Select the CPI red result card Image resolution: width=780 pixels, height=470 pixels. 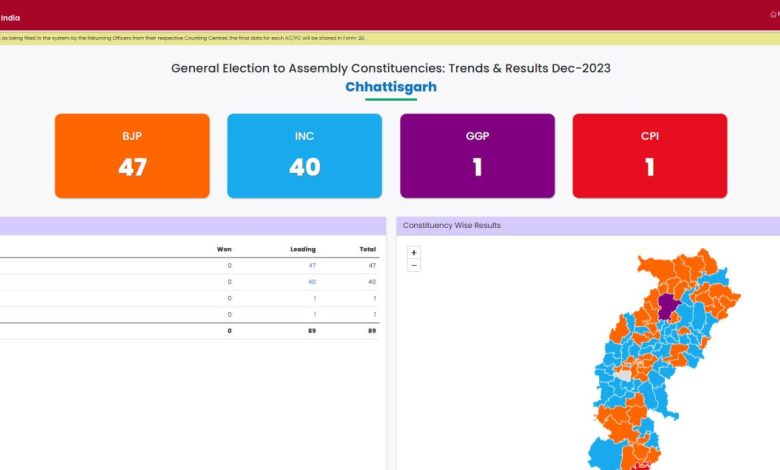coord(649,155)
